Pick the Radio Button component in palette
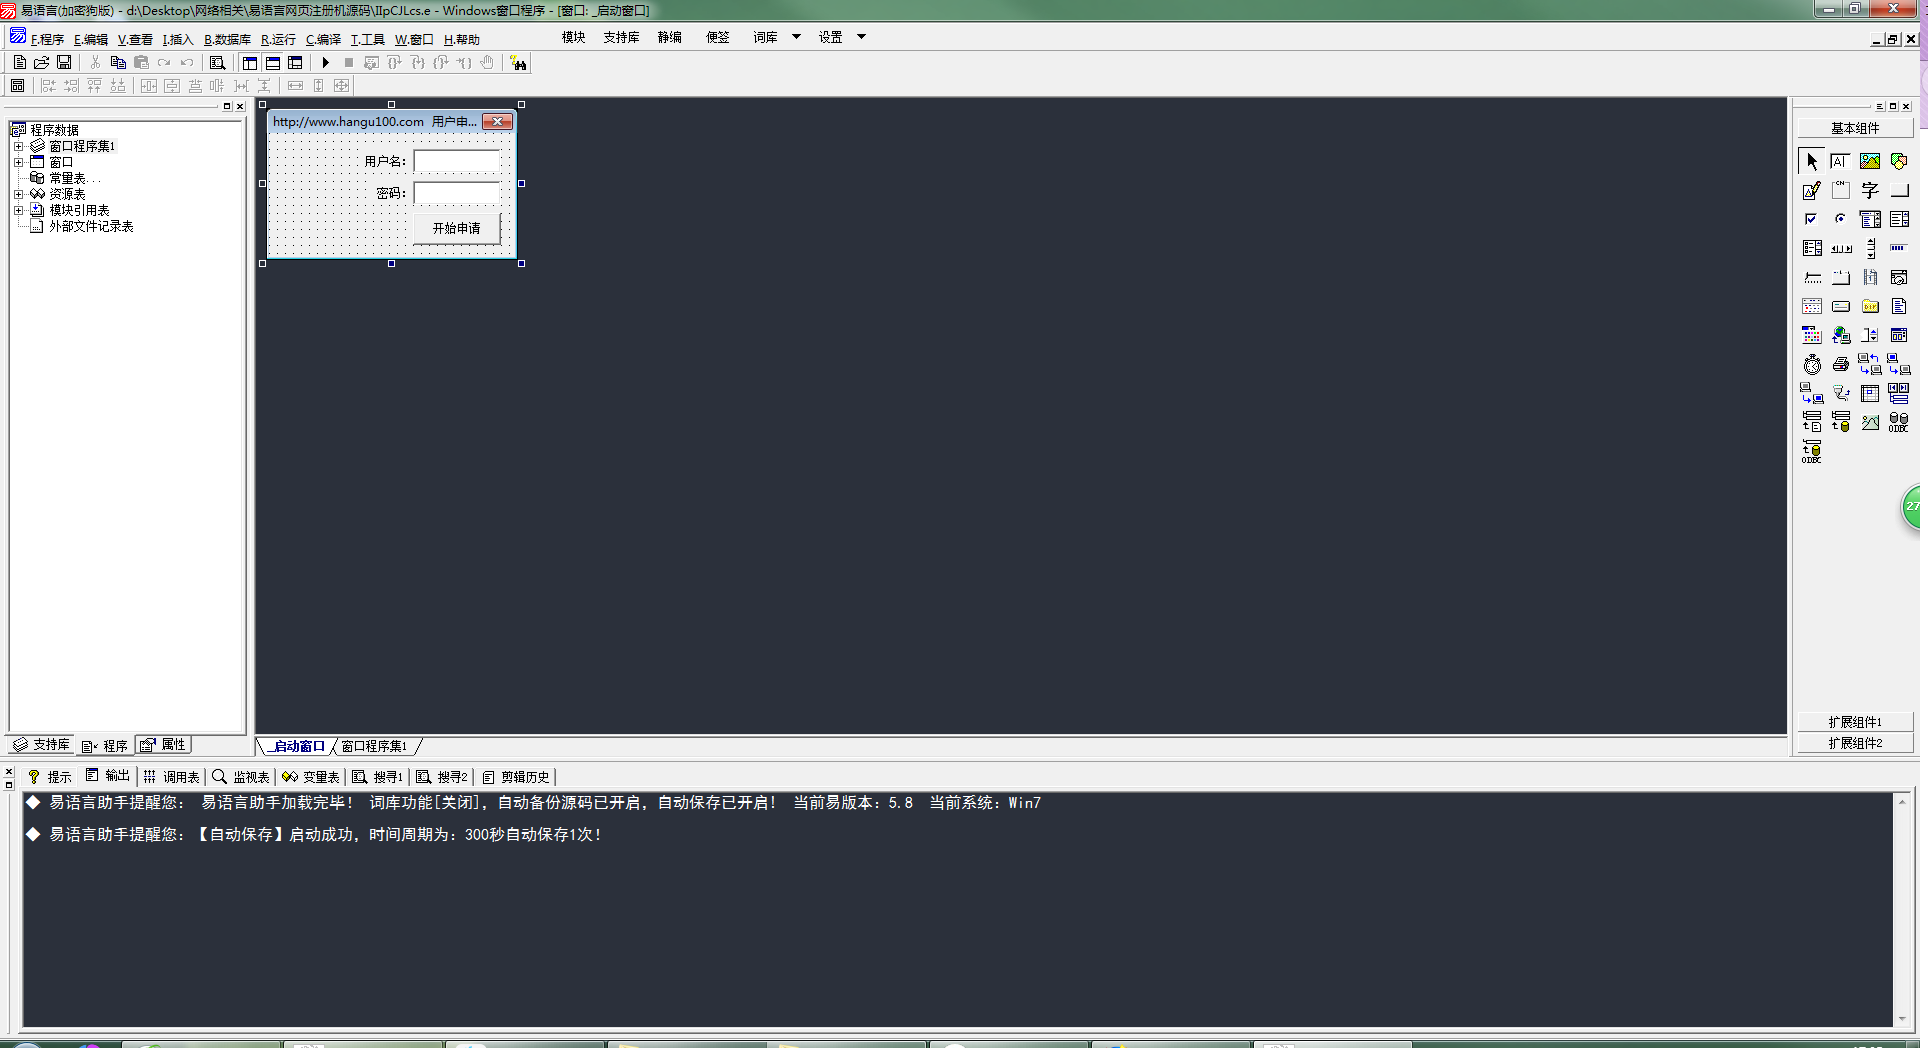 [1840, 220]
